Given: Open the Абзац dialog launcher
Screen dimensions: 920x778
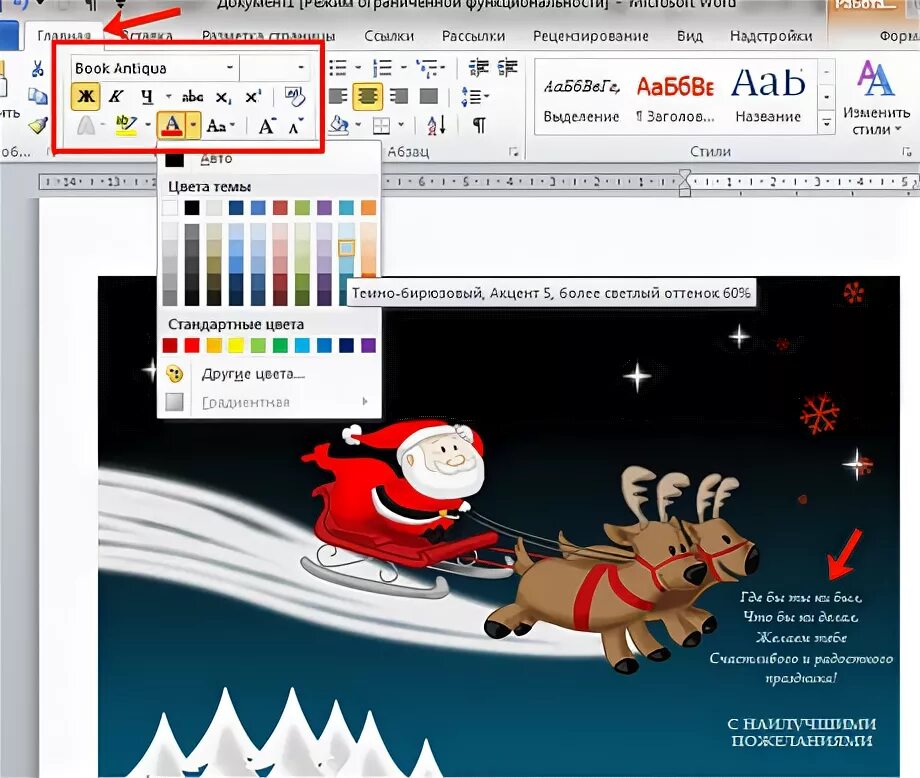Looking at the screenshot, I should pos(513,152).
